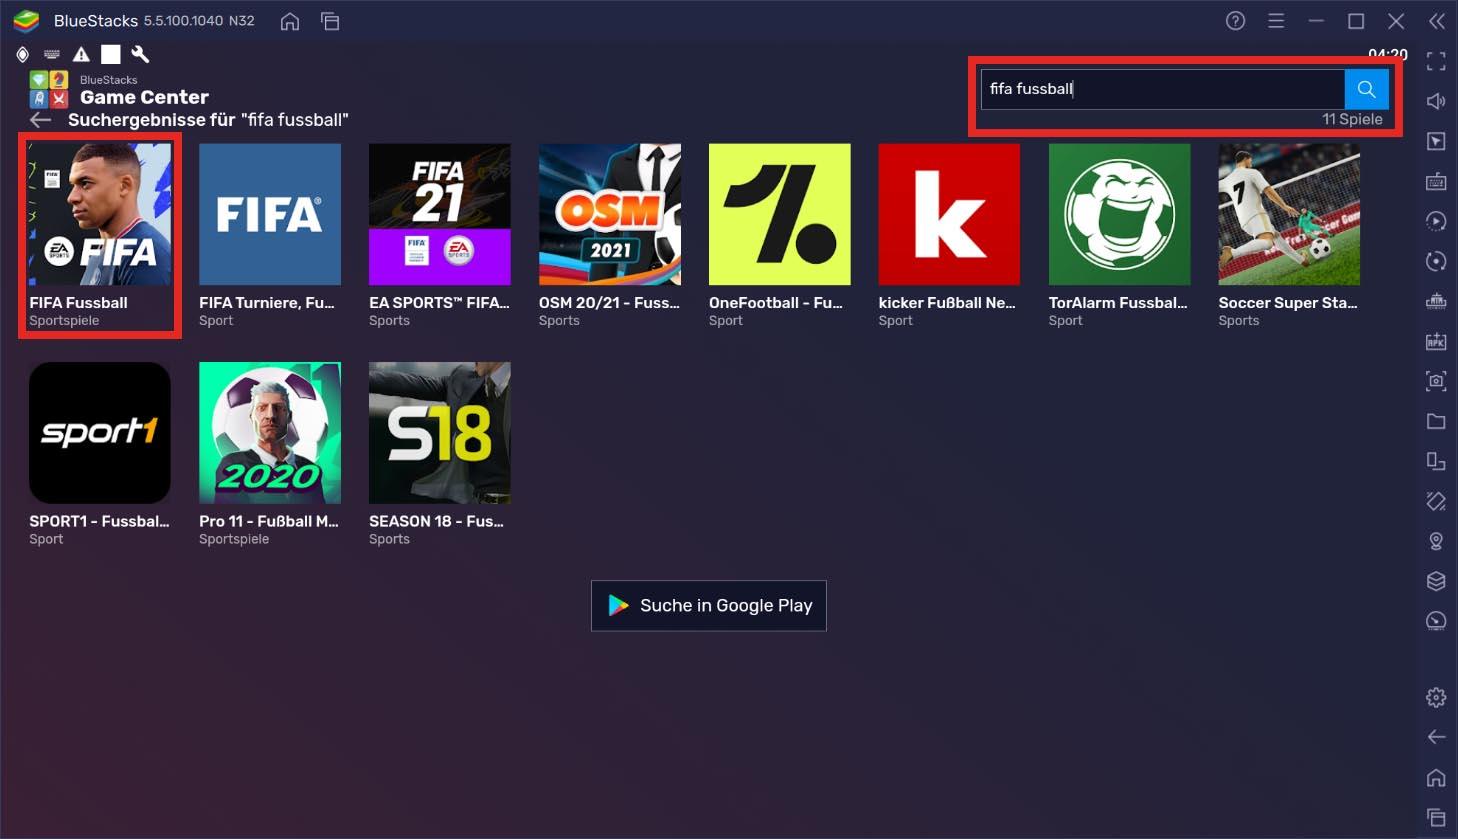Open the memory trim icon in sidebar
1458x839 pixels.
pos(1436,301)
